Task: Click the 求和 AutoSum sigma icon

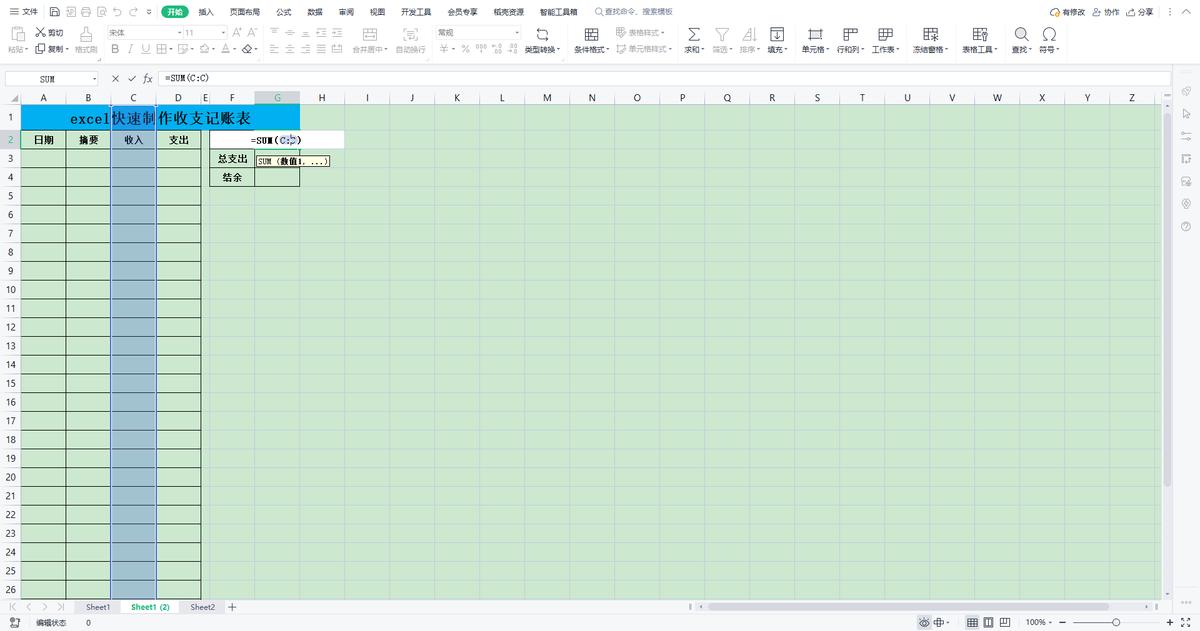Action: coord(693,34)
